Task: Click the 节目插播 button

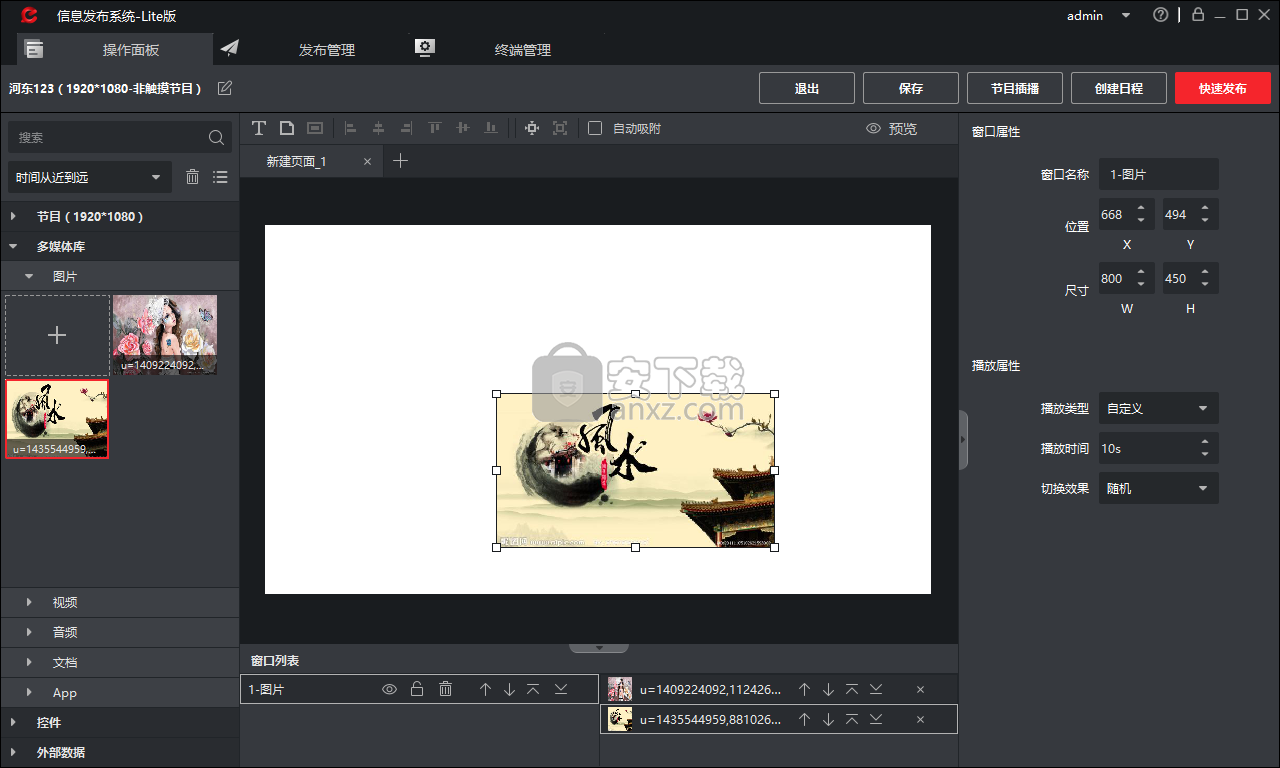Action: point(1015,88)
